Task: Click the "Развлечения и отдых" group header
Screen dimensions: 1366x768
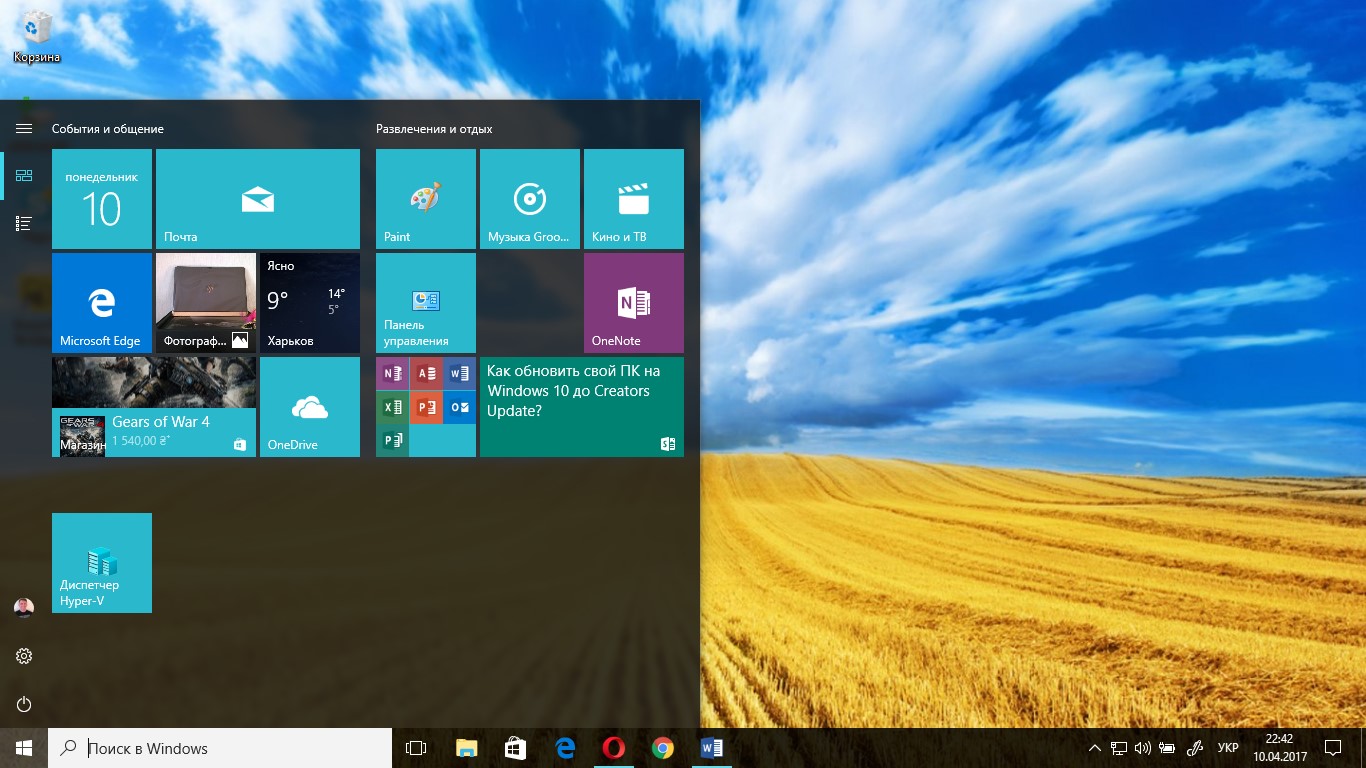Action: click(x=434, y=129)
